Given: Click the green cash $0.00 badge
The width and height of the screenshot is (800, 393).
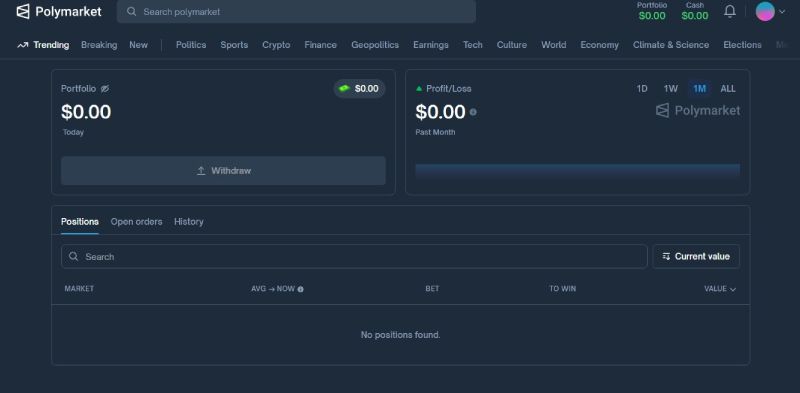Looking at the screenshot, I should coord(360,89).
